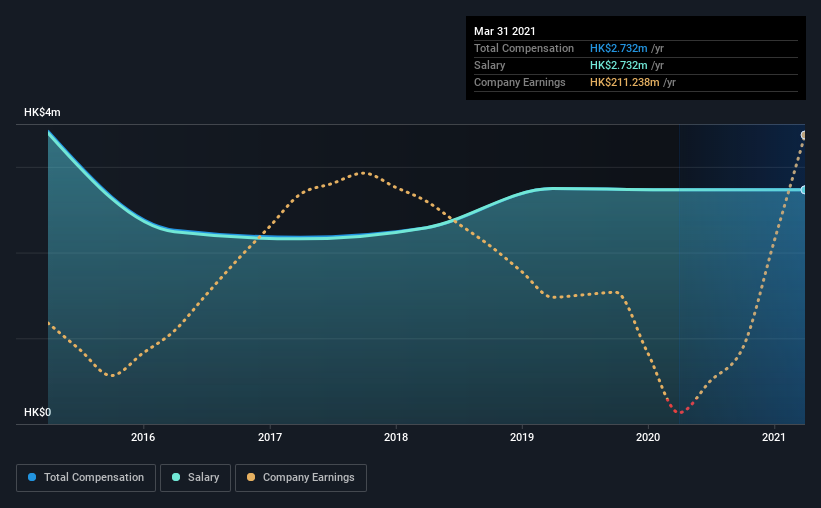
Task: Toggle the Company Earnings legend button
Action: [301, 478]
